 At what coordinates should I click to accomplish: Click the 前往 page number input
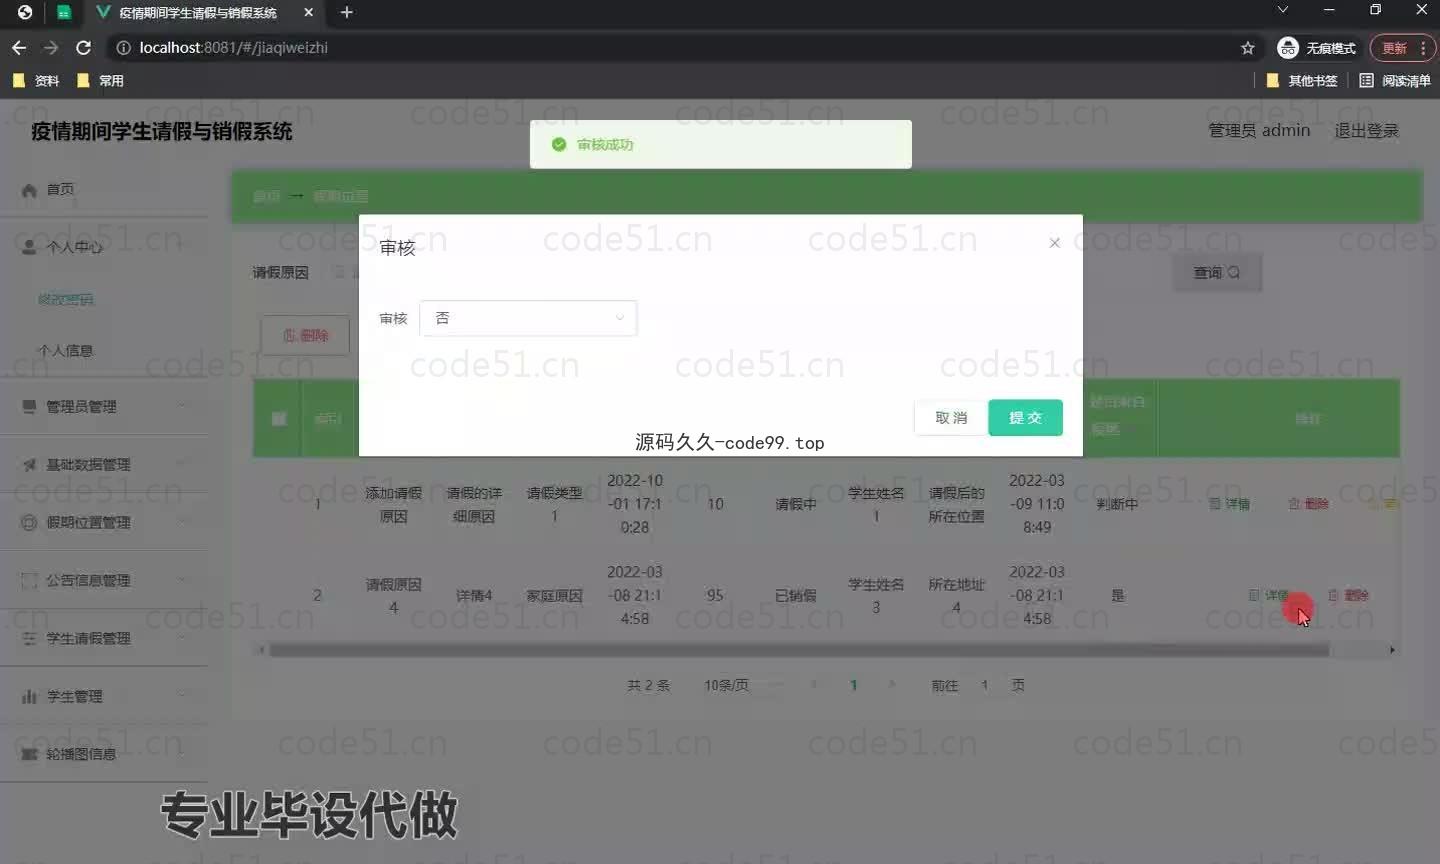click(984, 685)
